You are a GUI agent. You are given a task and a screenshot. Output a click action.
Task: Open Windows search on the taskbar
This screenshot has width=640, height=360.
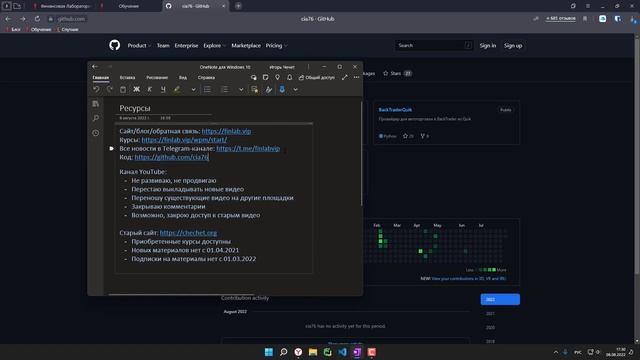[x=283, y=352]
